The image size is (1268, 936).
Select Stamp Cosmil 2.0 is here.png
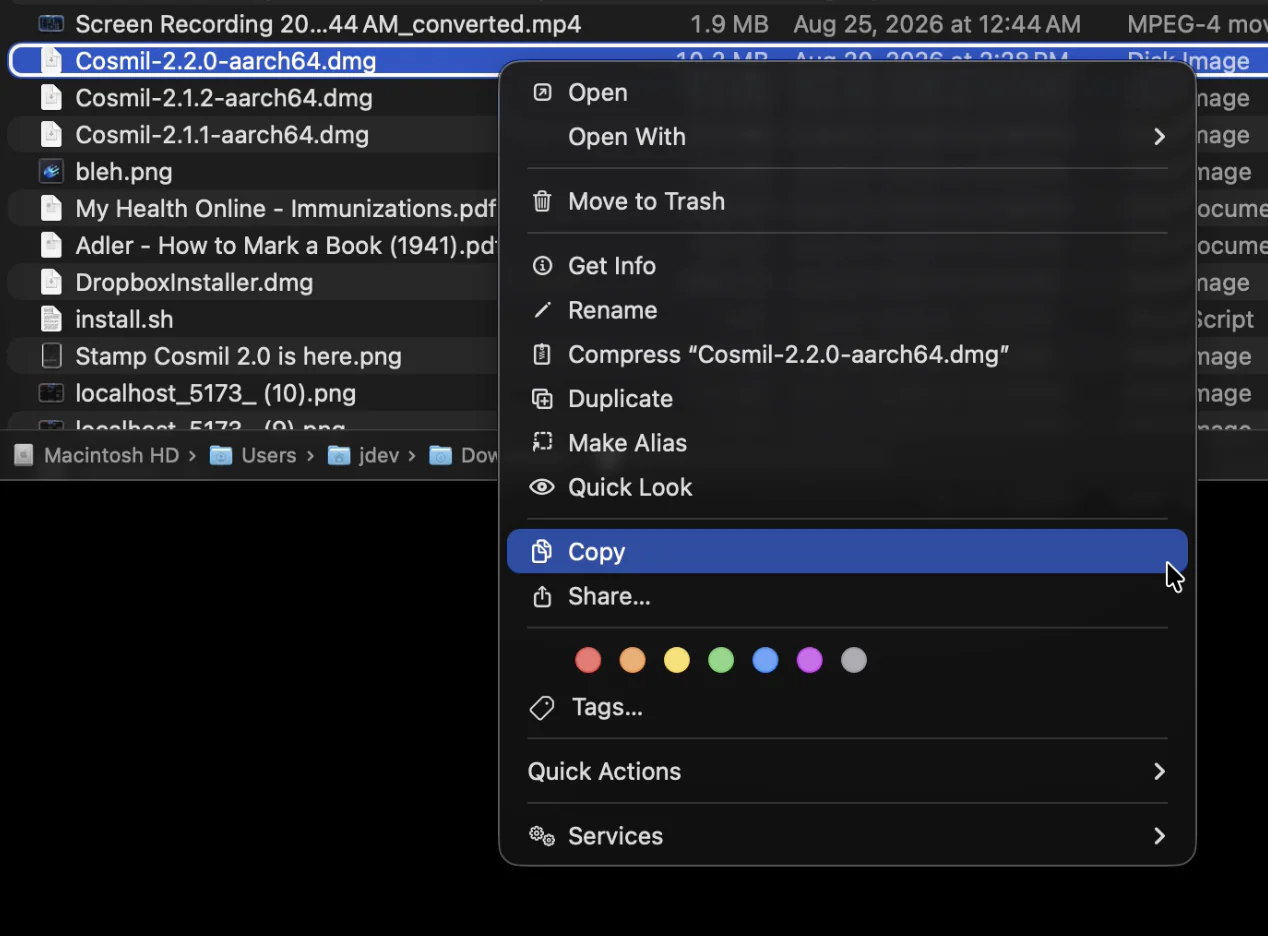click(238, 356)
